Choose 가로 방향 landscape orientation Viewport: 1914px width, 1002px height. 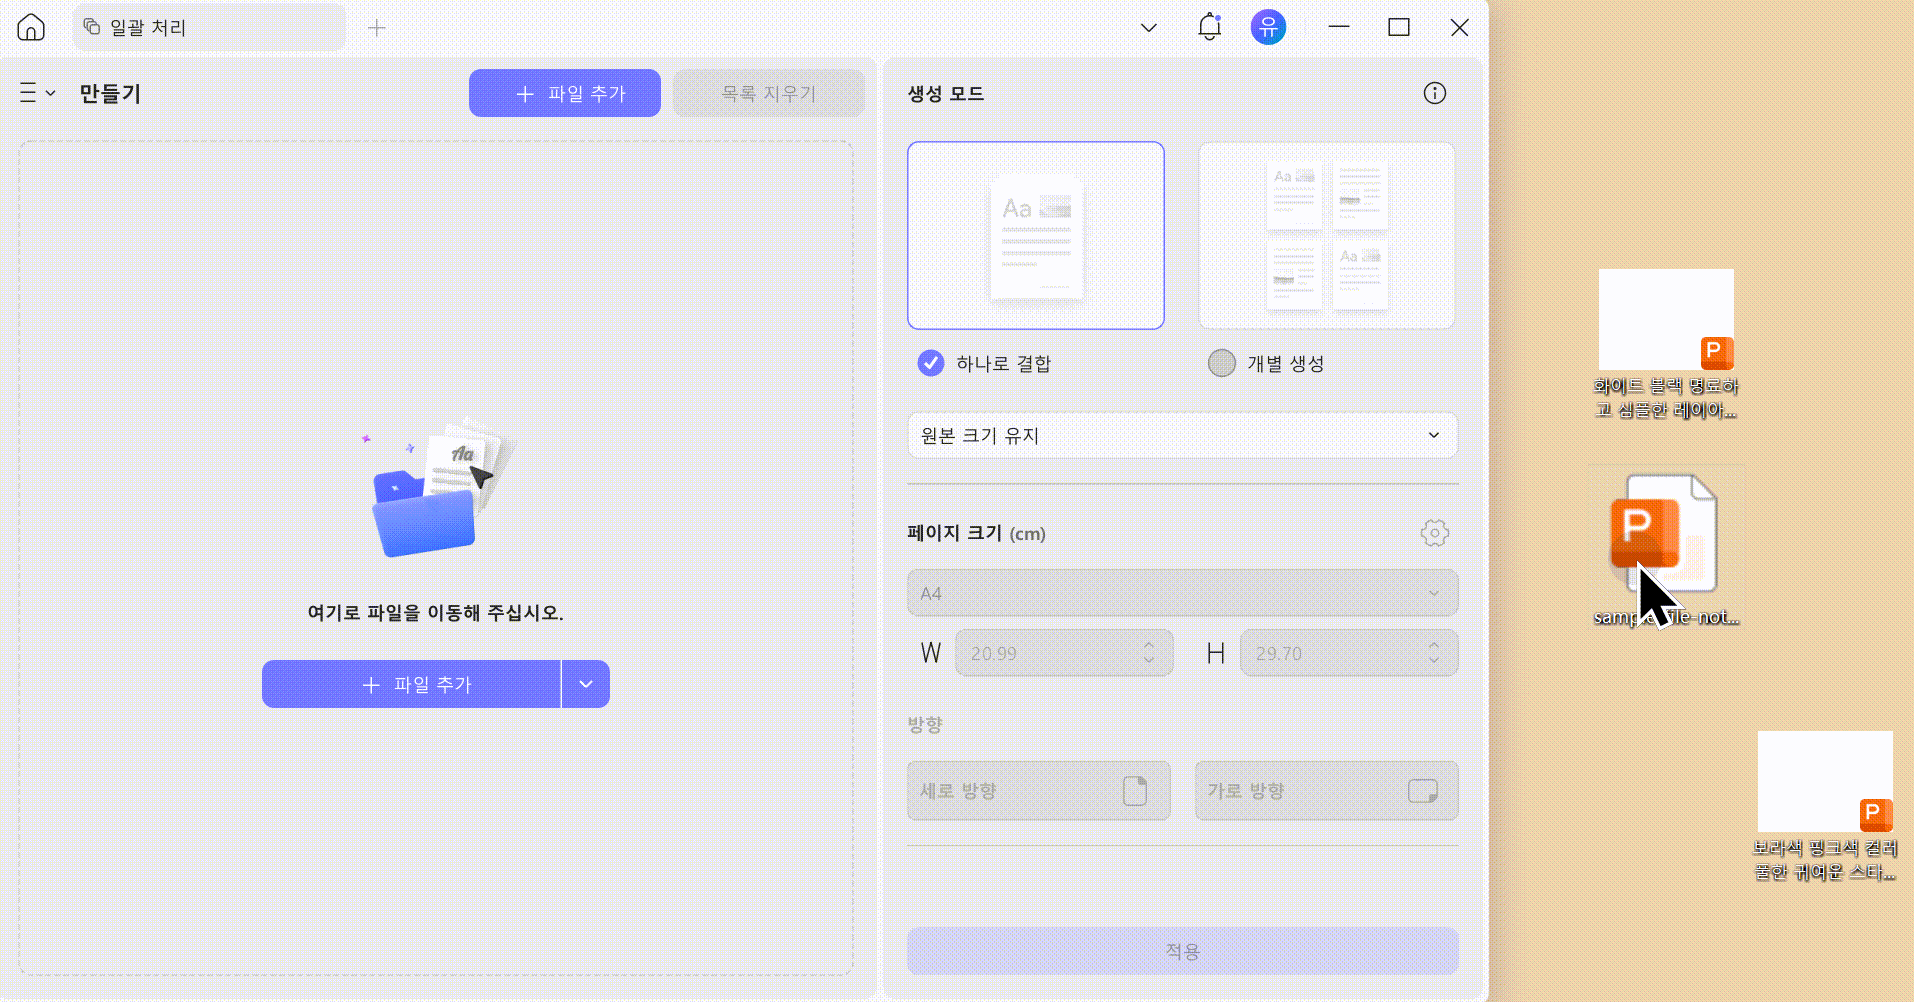click(1327, 791)
